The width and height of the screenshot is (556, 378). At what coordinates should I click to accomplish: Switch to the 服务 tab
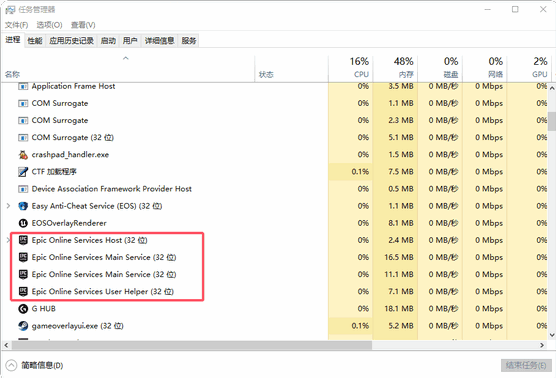point(189,41)
